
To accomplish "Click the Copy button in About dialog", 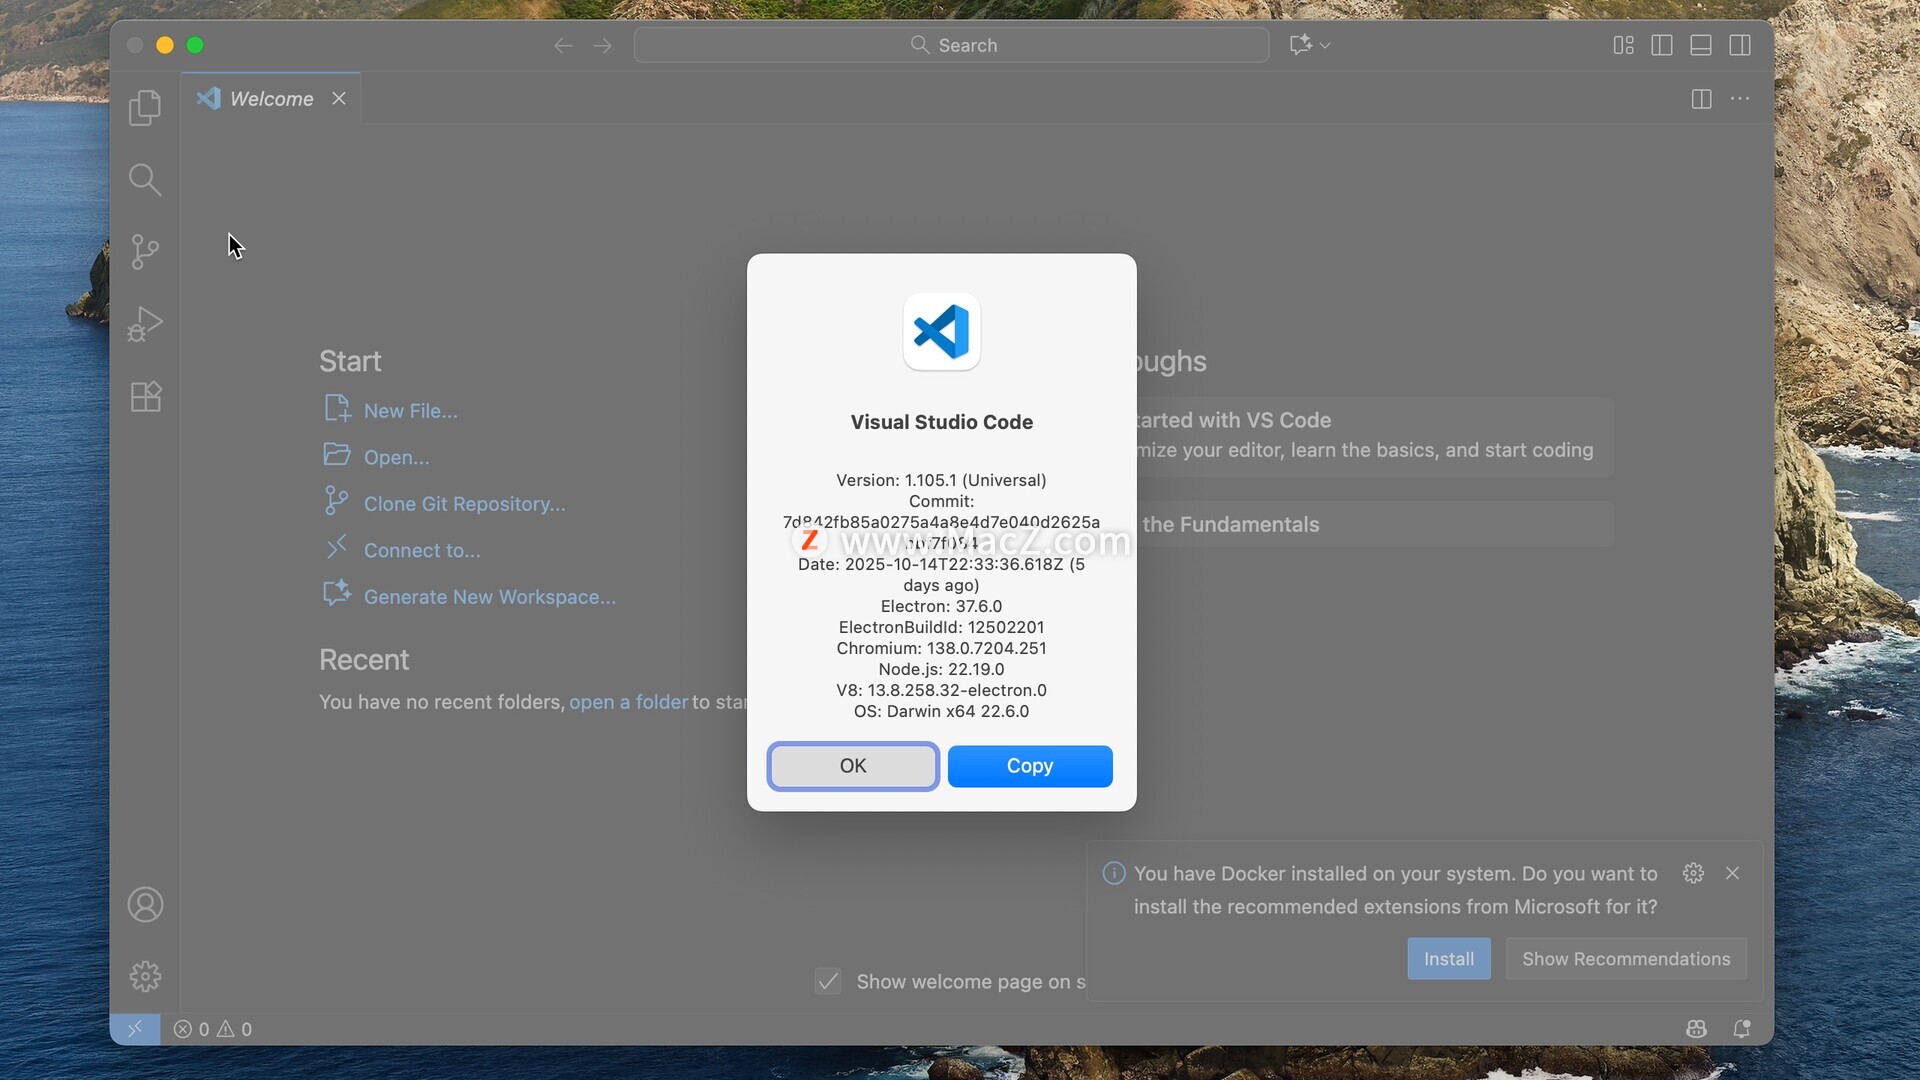I will 1030,766.
